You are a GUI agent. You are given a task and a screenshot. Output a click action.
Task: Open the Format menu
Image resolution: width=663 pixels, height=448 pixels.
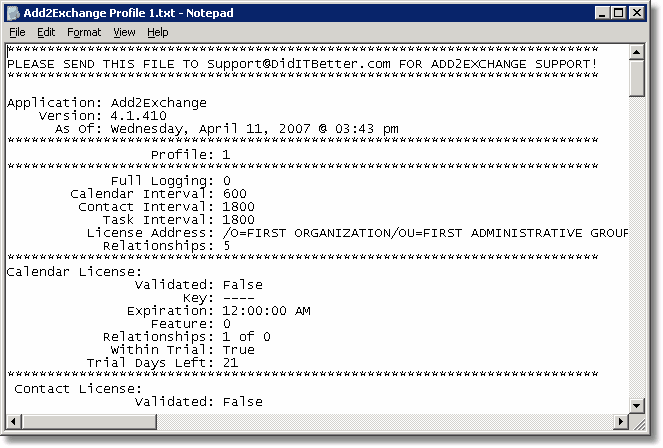tap(84, 33)
